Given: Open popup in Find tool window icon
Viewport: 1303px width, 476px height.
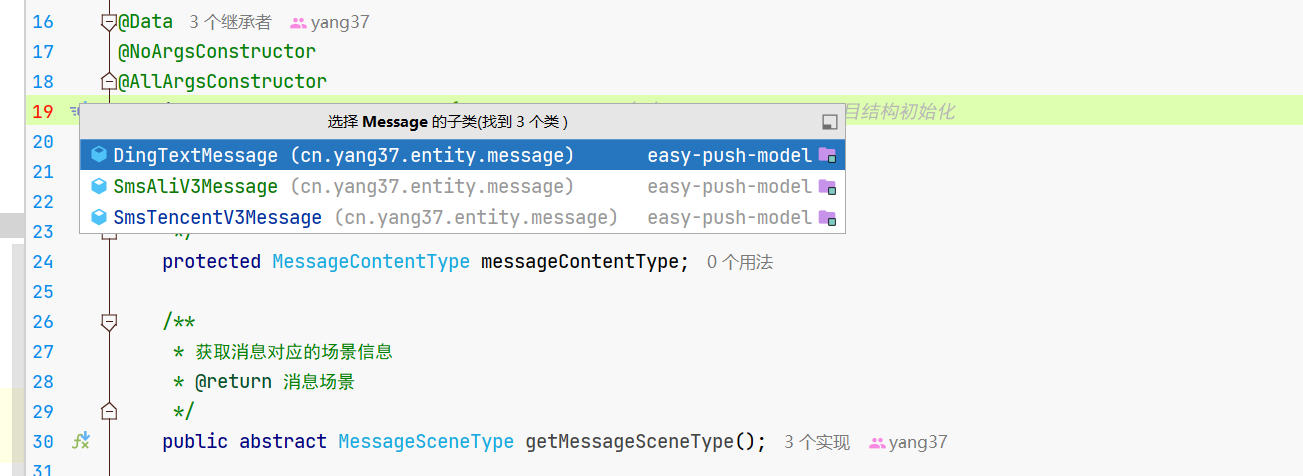Looking at the screenshot, I should 829,122.
